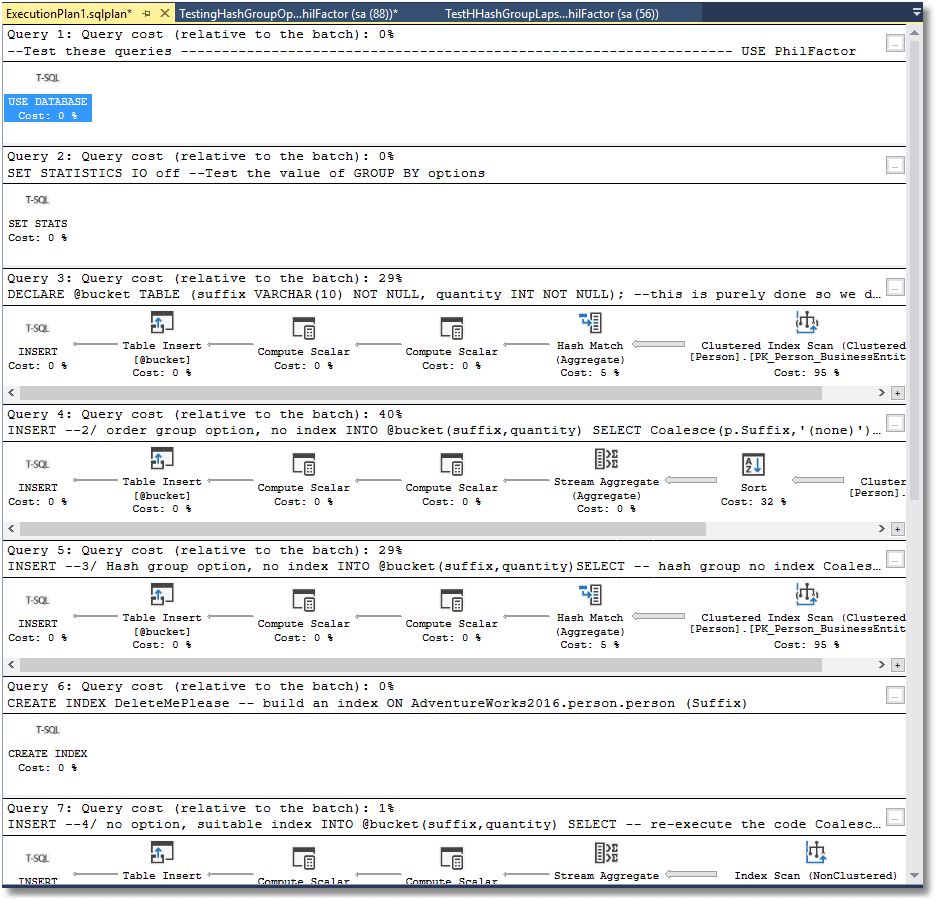Viewport: 937px width, 902px height.
Task: Click the Sort operator icon in Query 4
Action: coord(753,465)
